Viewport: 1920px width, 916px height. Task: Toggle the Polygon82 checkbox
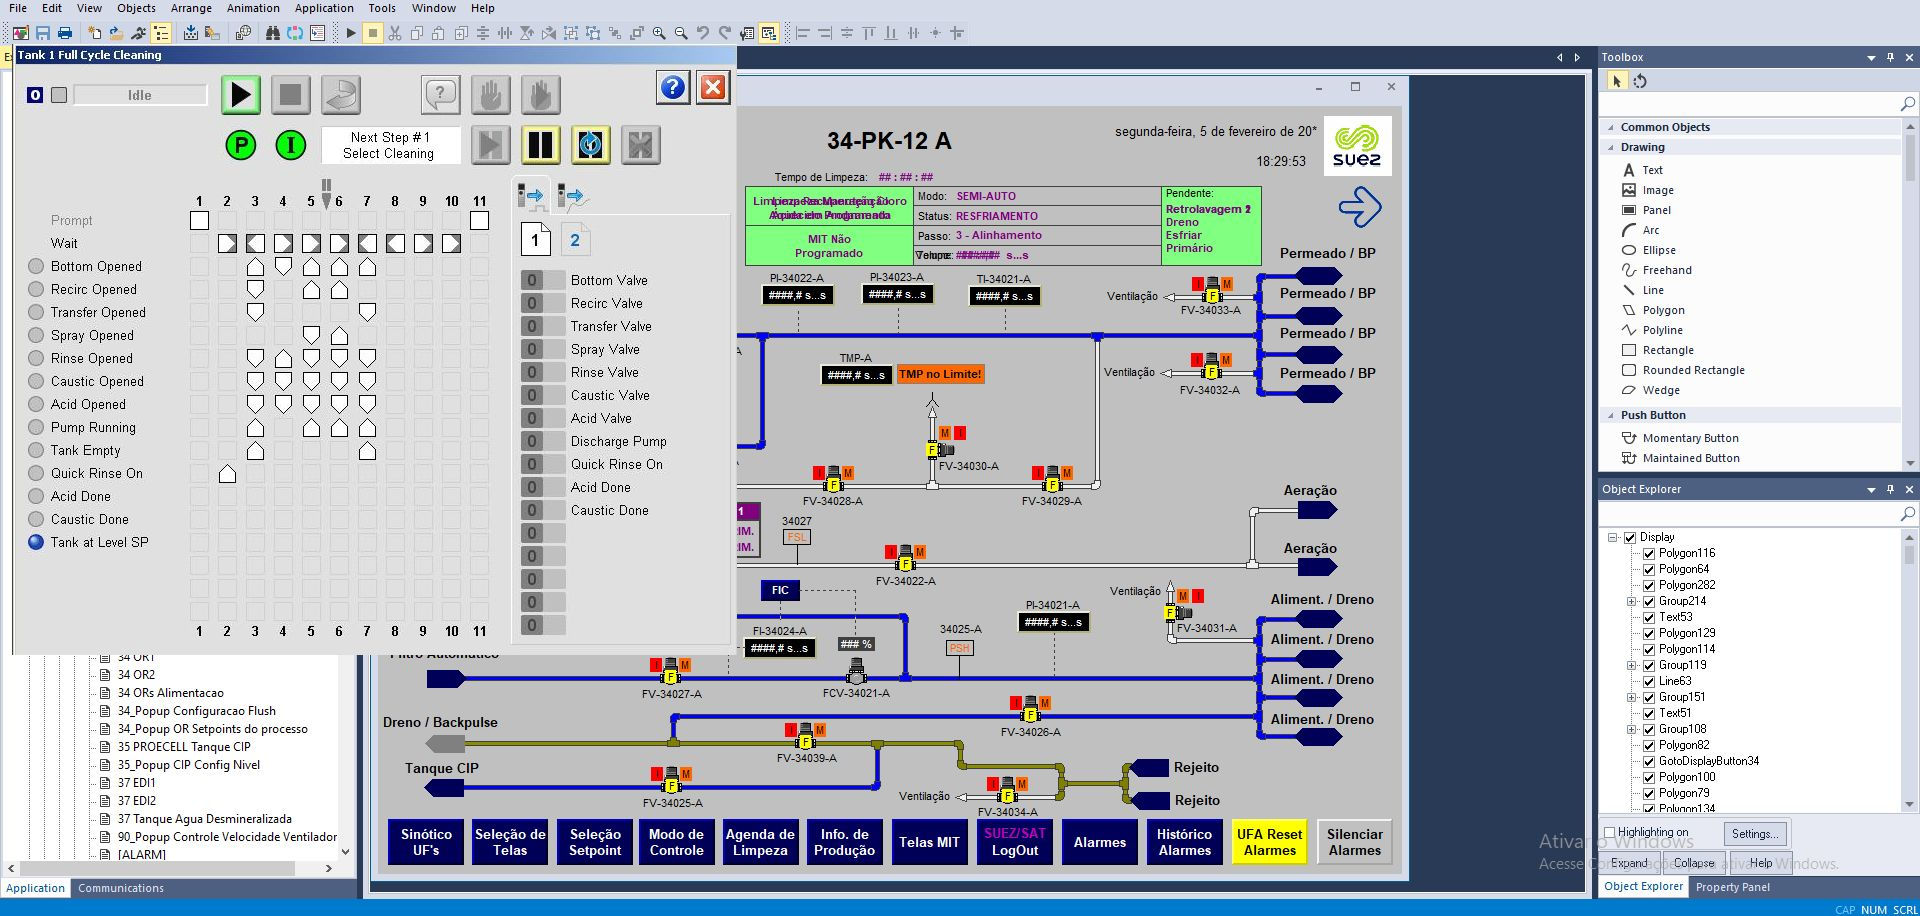click(1649, 745)
